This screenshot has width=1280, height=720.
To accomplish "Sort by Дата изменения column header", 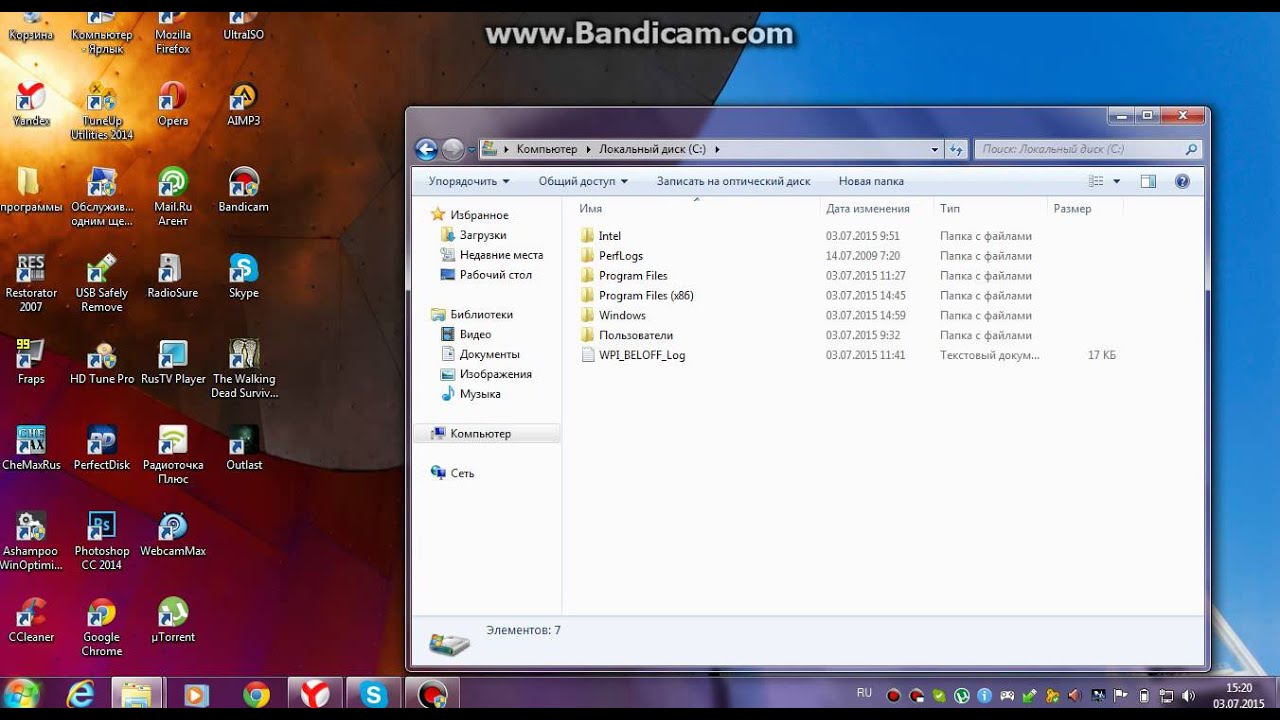I will tap(877, 209).
